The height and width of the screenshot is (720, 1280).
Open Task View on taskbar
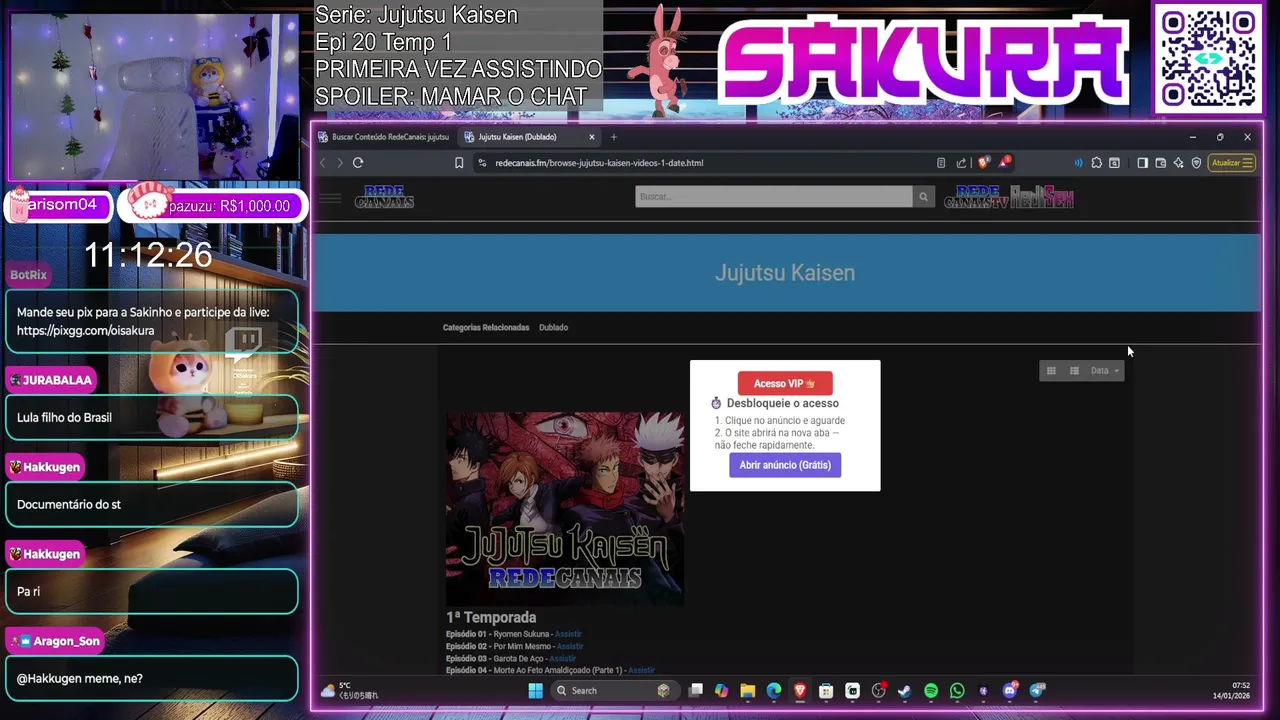[696, 691]
